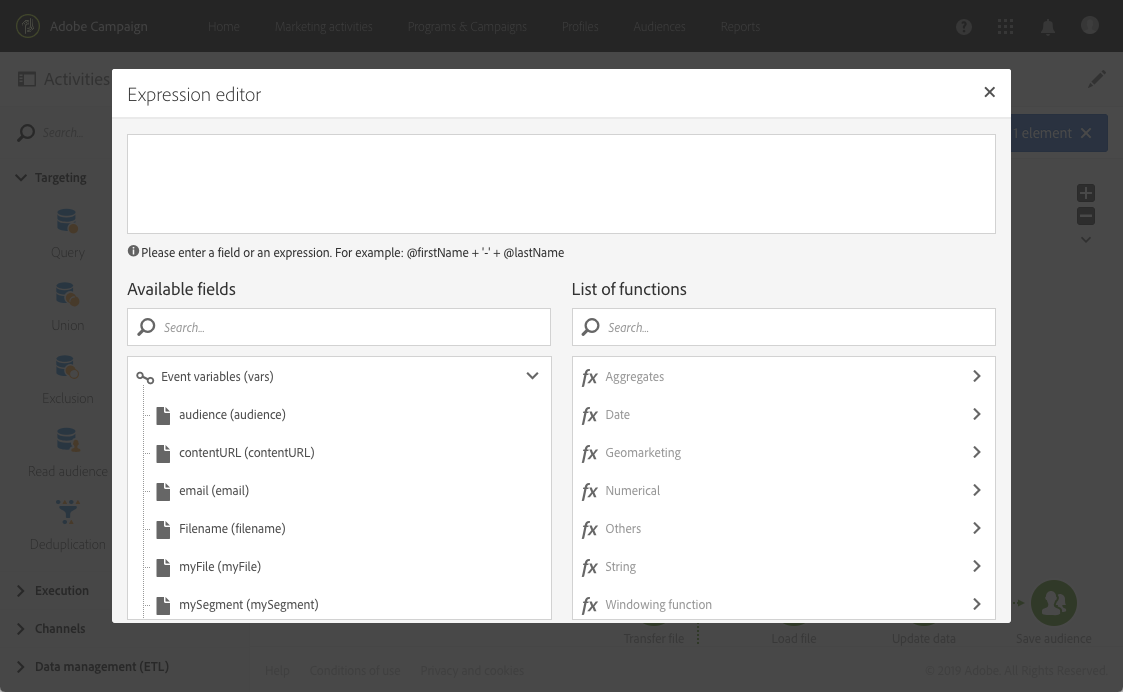Click the info icon below expression box
1123x692 pixels.
point(133,252)
